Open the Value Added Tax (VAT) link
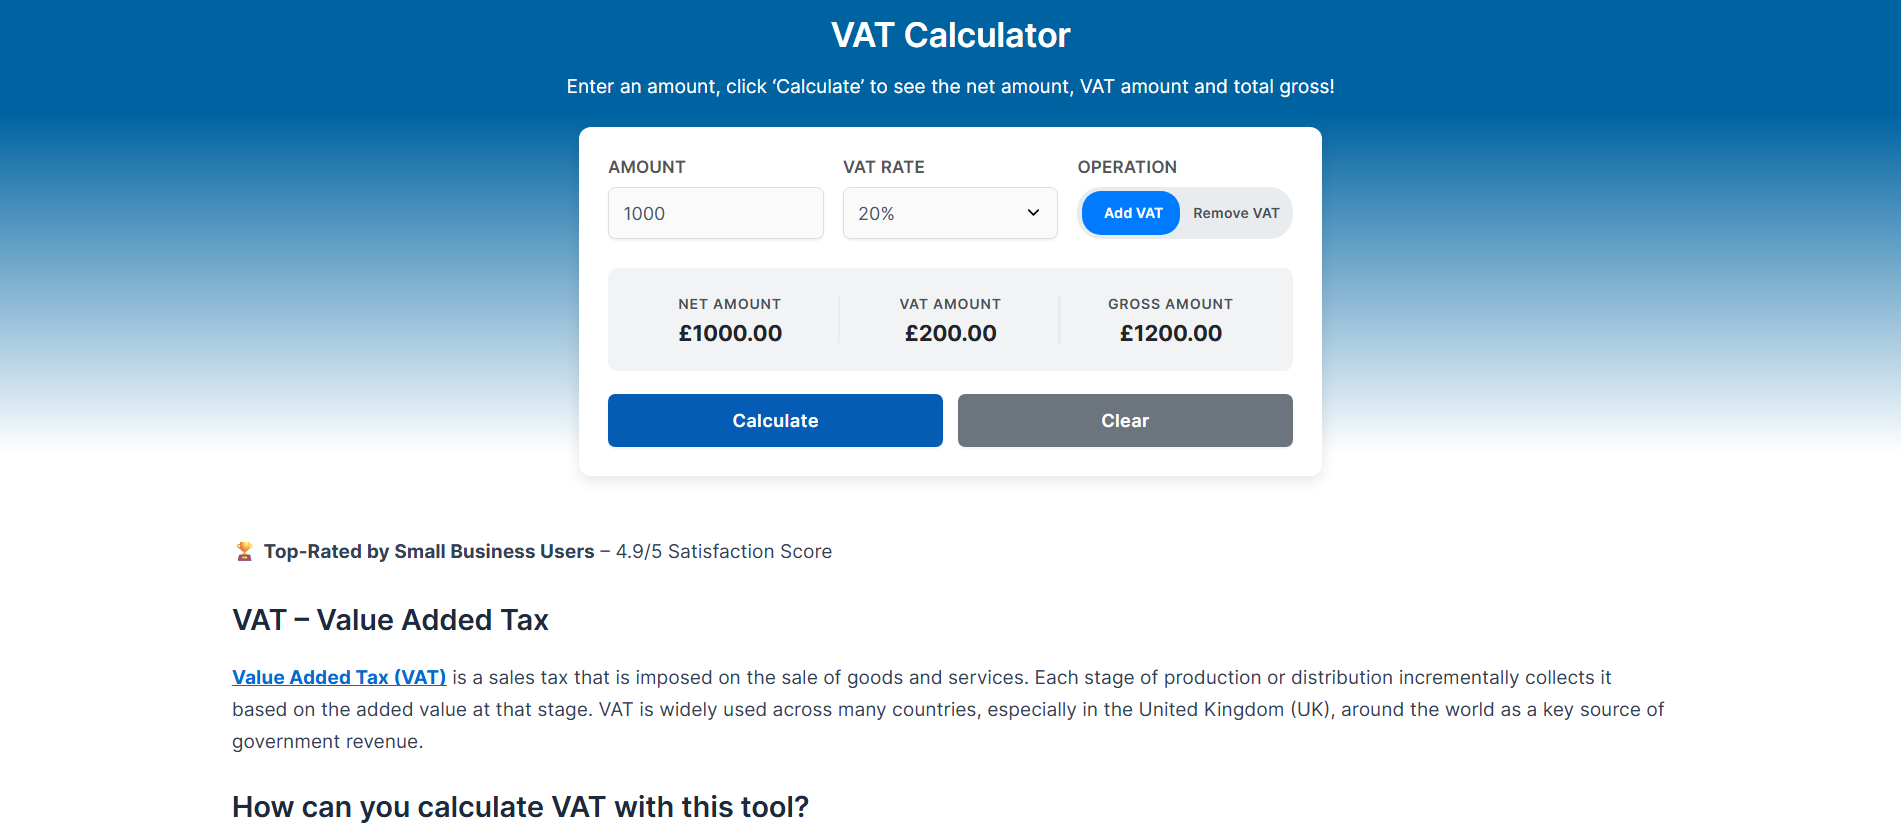Viewport: 1901px width, 824px height. click(x=338, y=677)
